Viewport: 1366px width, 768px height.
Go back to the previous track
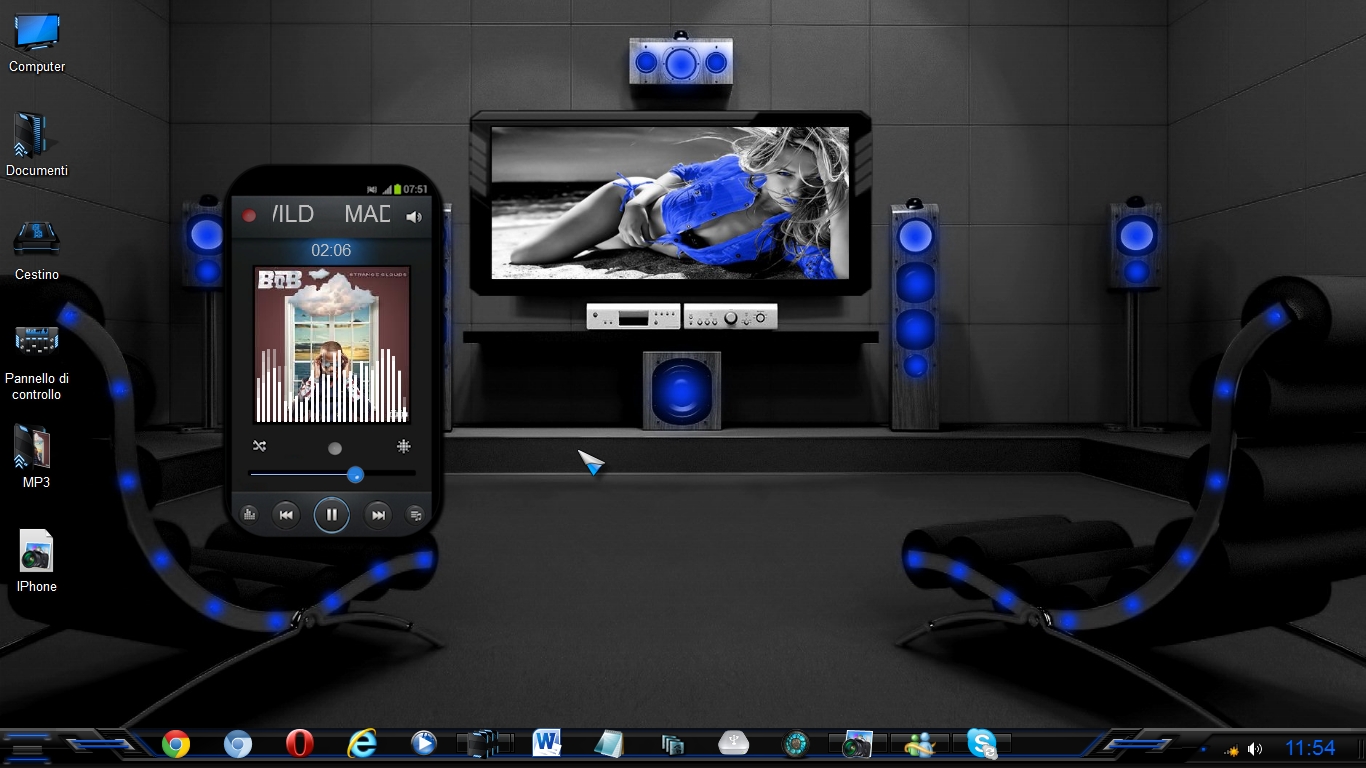tap(286, 515)
